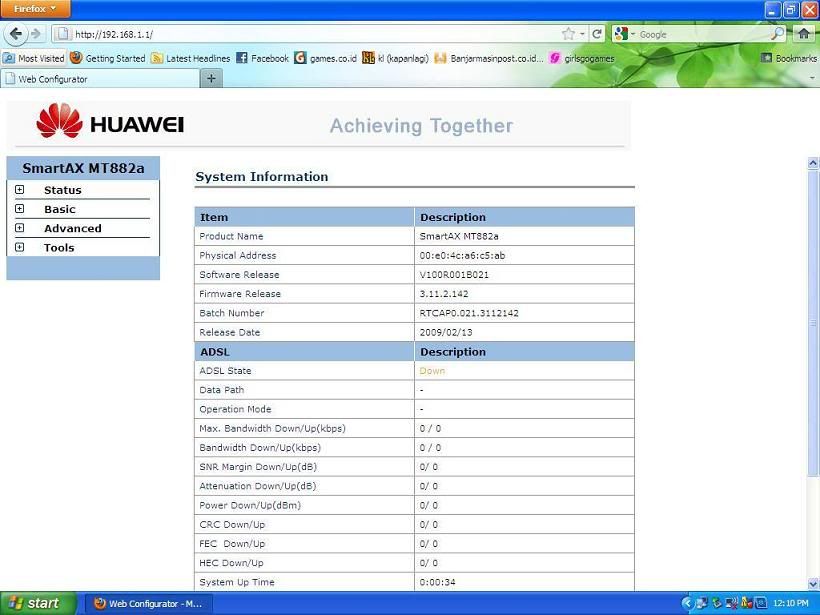Viewport: 820px width, 615px height.
Task: Open the bookmark history dropdown beside star
Action: (x=582, y=34)
